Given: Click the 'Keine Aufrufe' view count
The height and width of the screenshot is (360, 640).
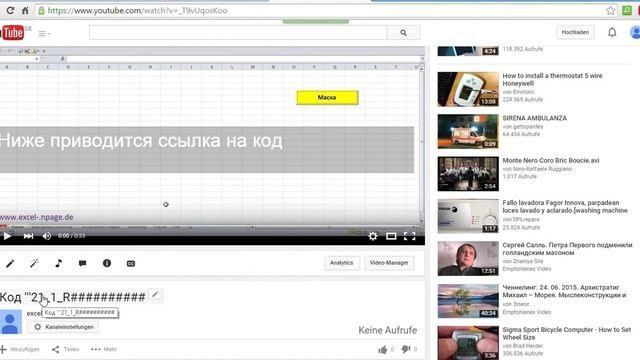Looking at the screenshot, I should (388, 330).
